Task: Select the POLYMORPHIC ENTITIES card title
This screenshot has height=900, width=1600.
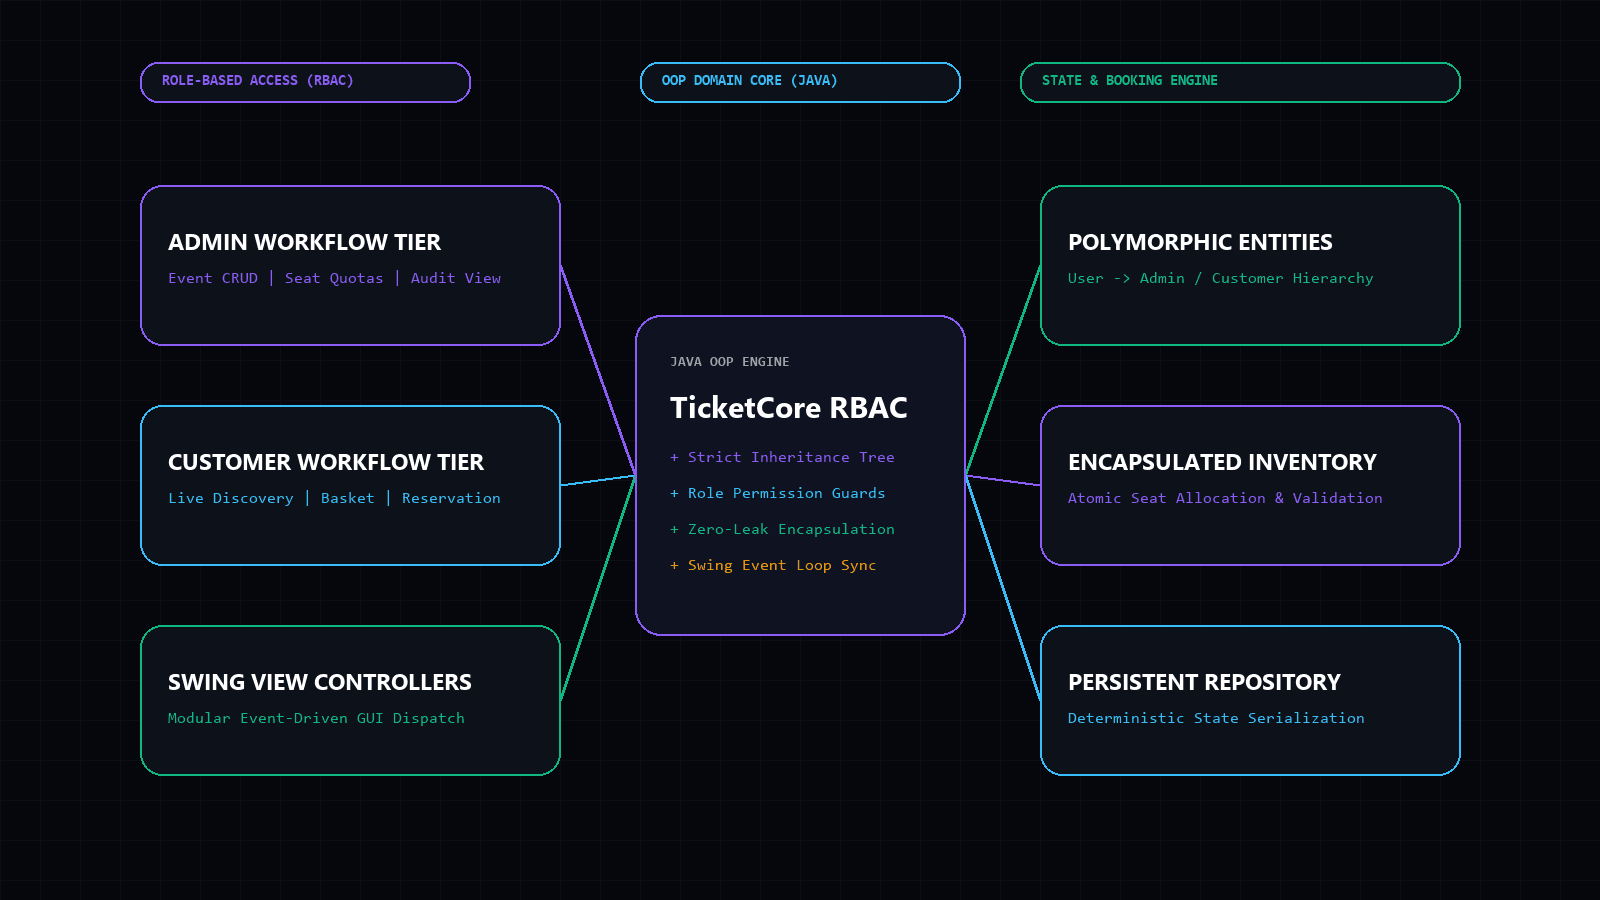Action: (1200, 242)
